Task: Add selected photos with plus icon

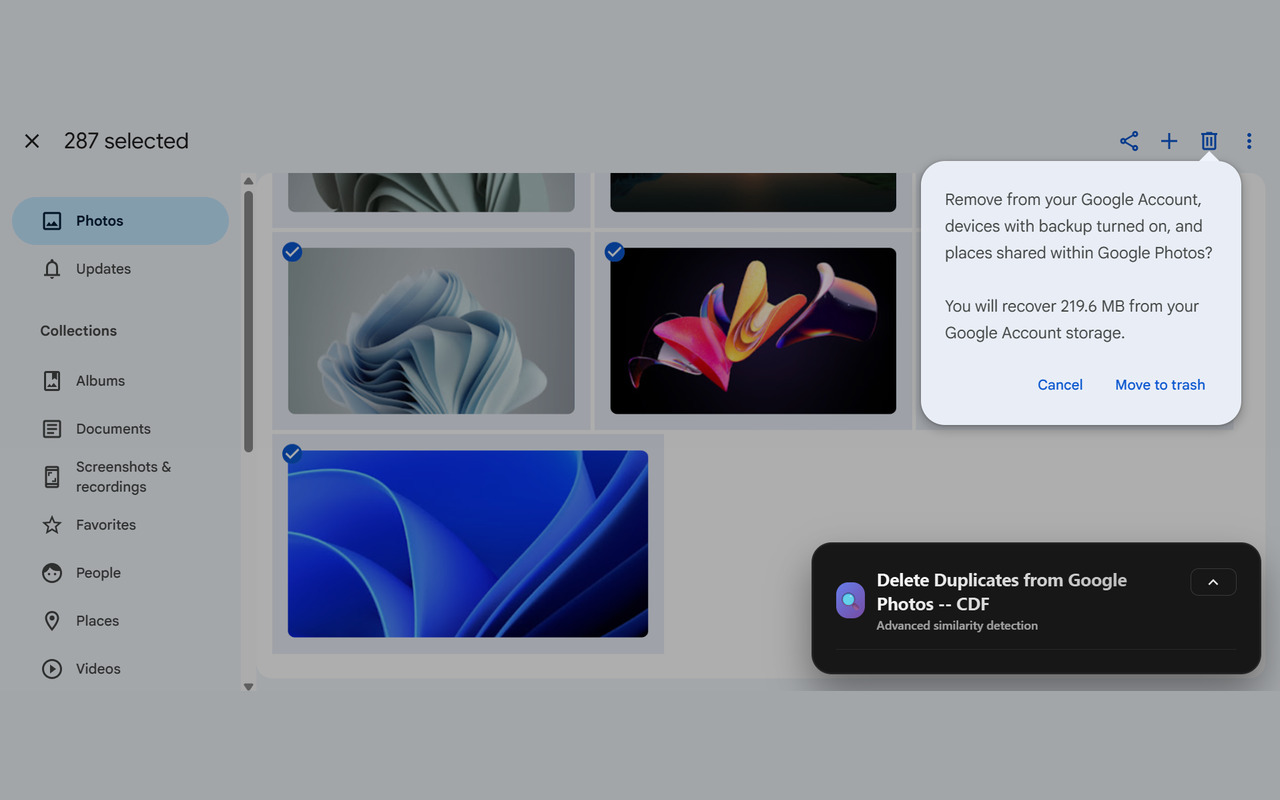Action: click(1169, 141)
